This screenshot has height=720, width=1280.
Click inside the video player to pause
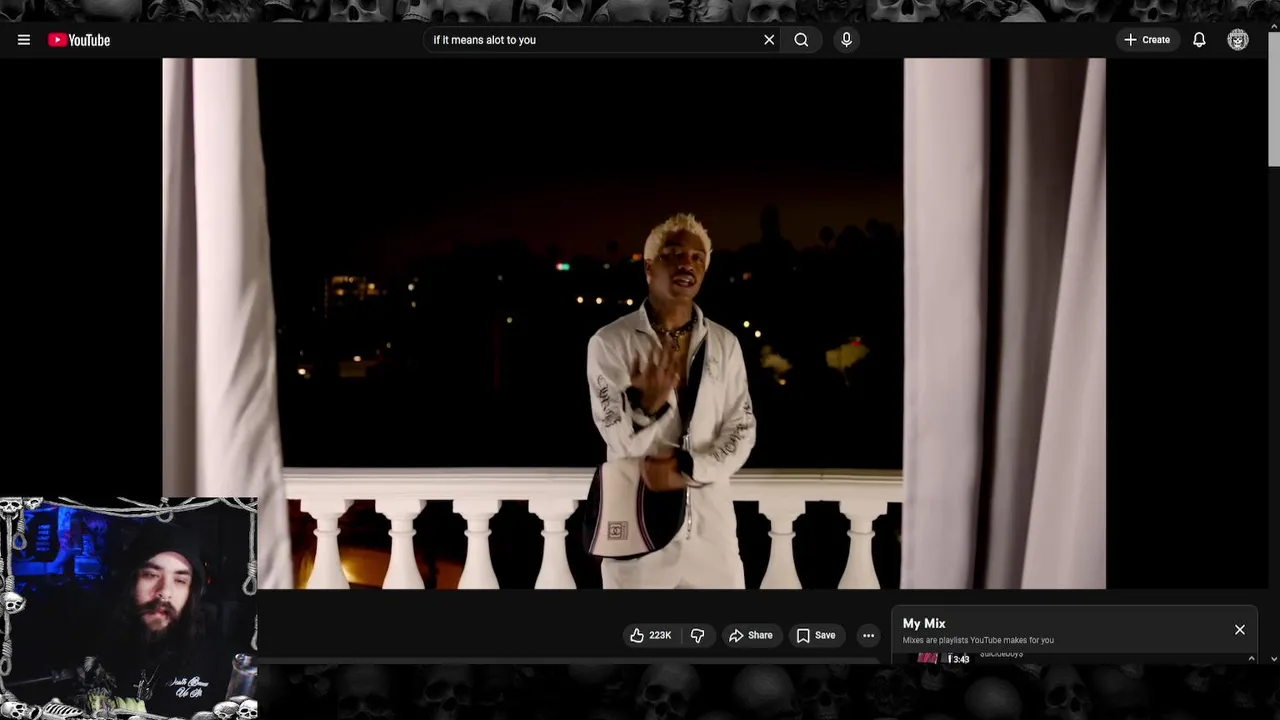(634, 323)
